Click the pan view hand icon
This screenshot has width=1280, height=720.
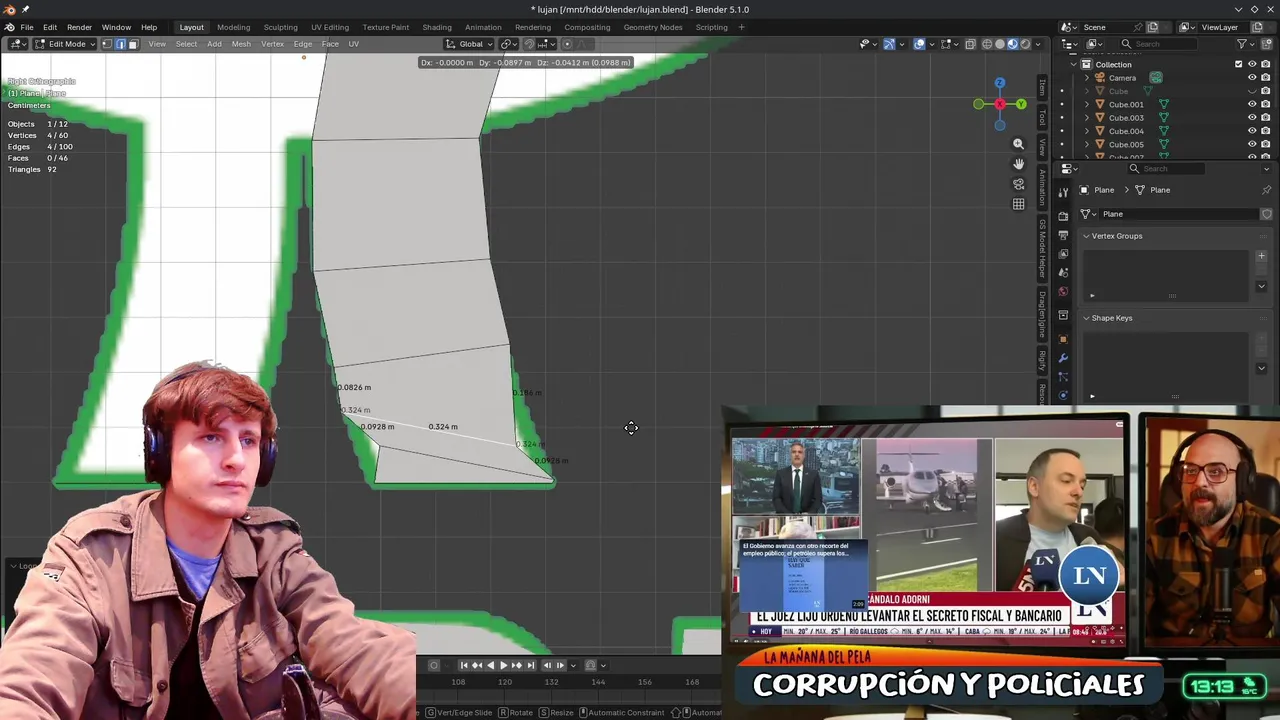tap(1018, 164)
